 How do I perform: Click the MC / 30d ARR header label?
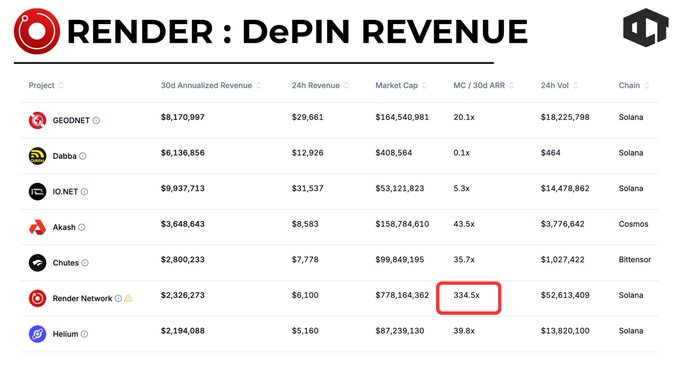tap(479, 85)
